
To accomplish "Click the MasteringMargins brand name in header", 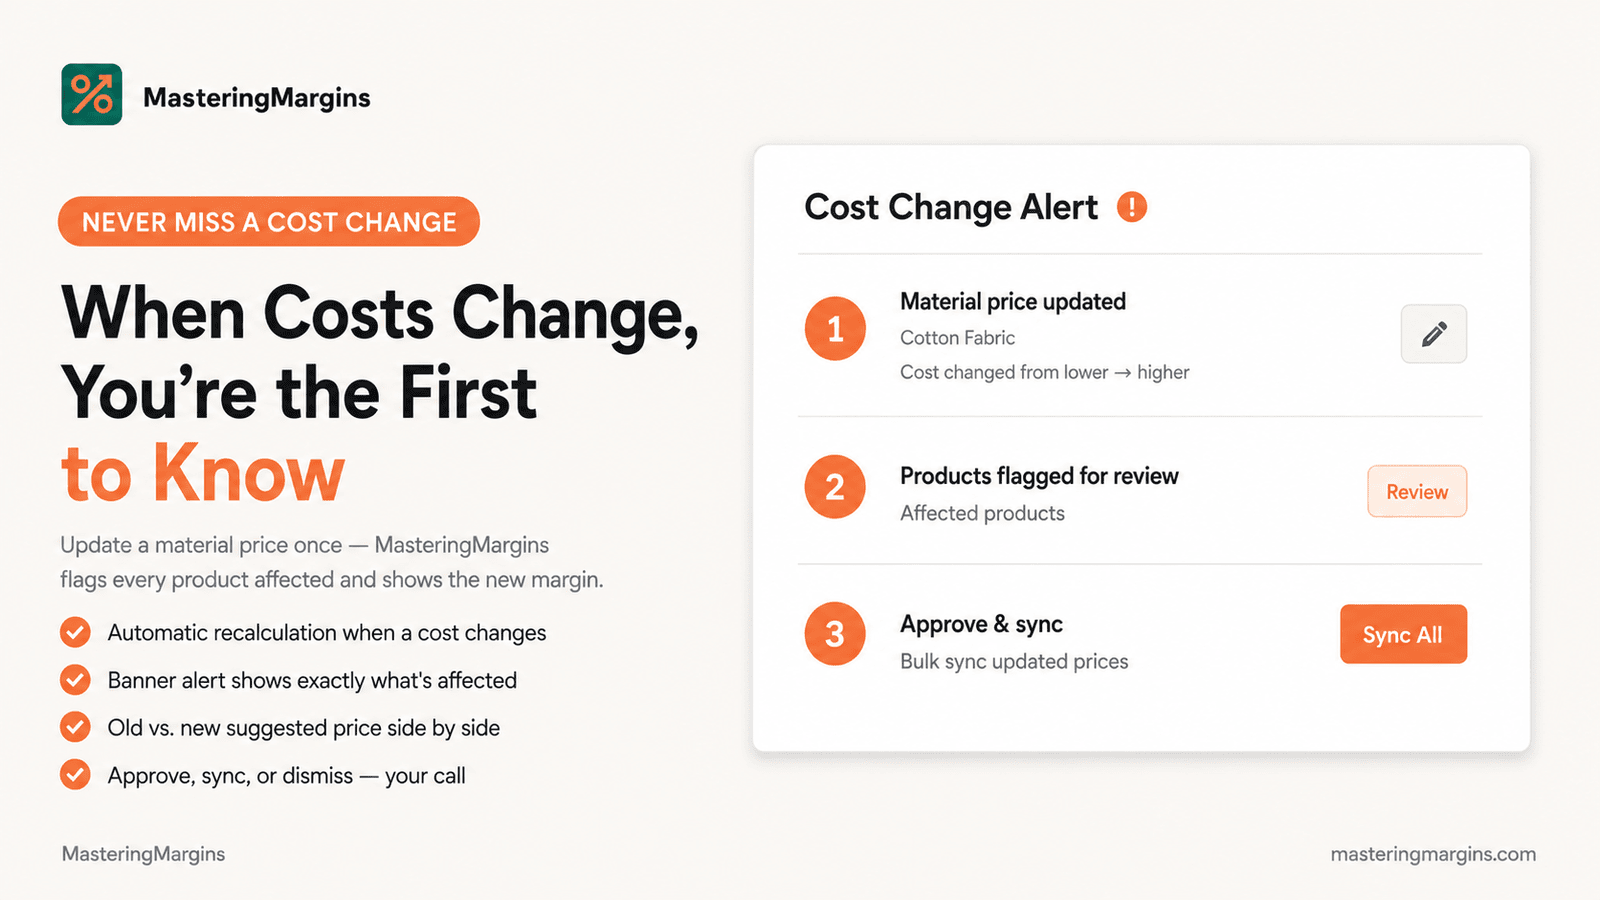I will point(257,97).
